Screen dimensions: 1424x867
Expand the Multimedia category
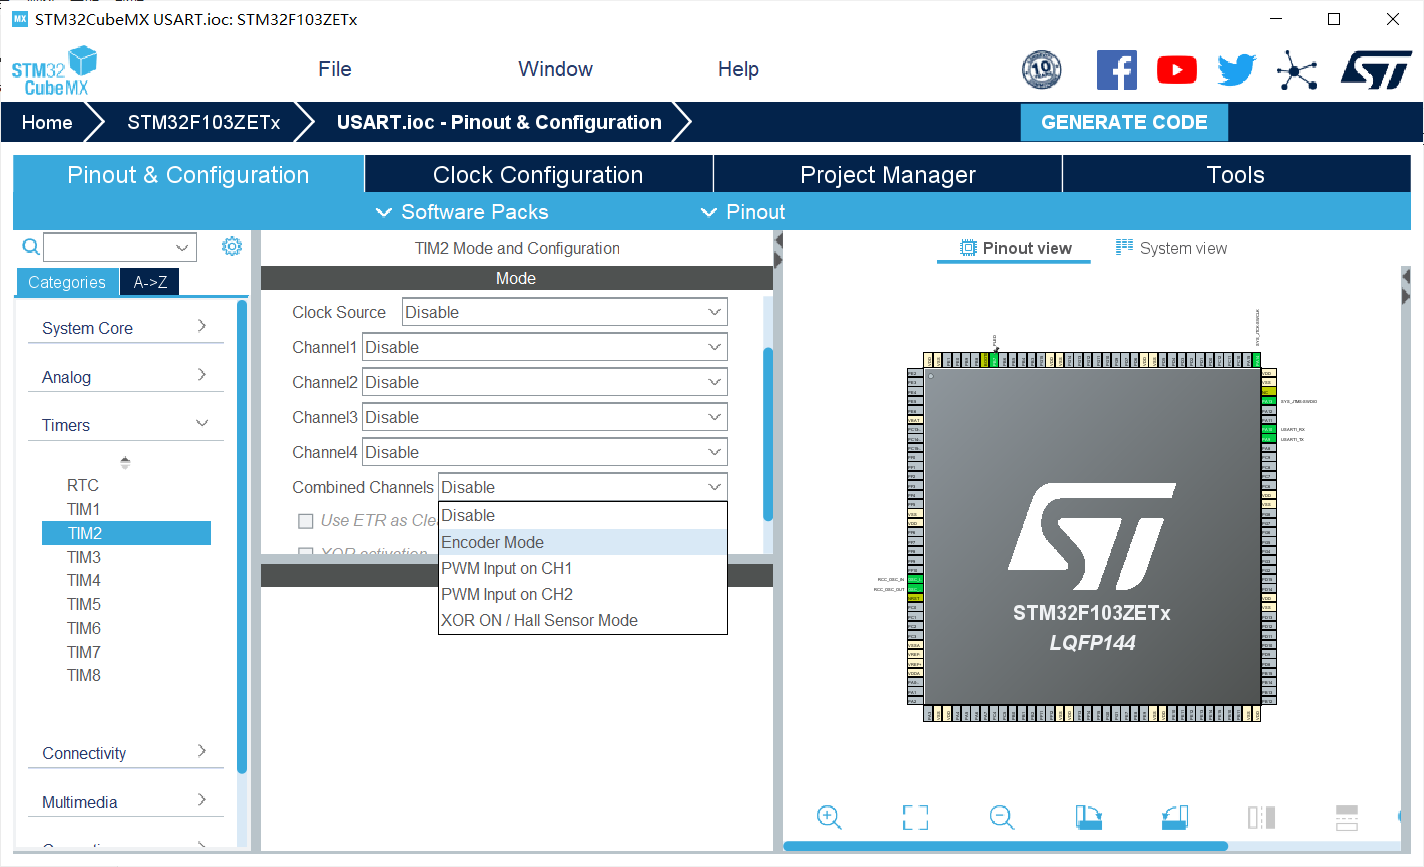(x=125, y=802)
